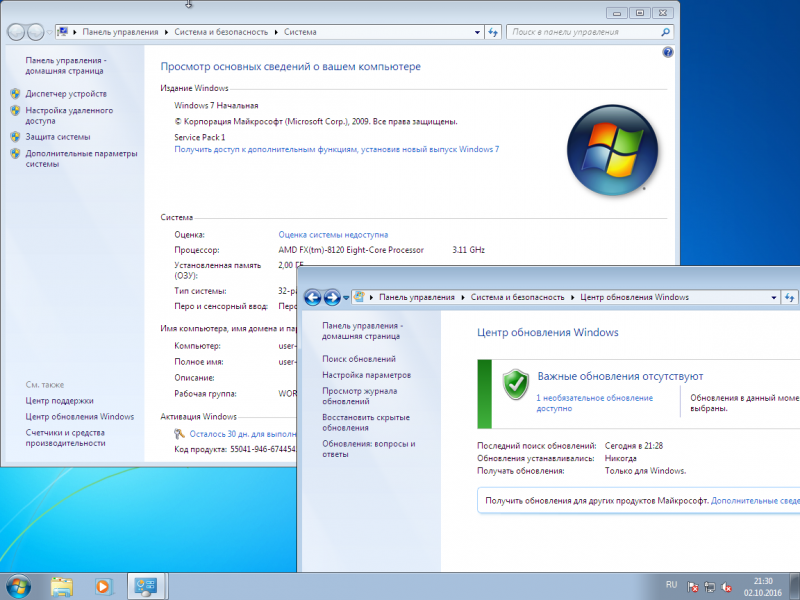Open Центр поддержки link in System sidebar
The image size is (800, 600).
pyautogui.click(x=59, y=401)
